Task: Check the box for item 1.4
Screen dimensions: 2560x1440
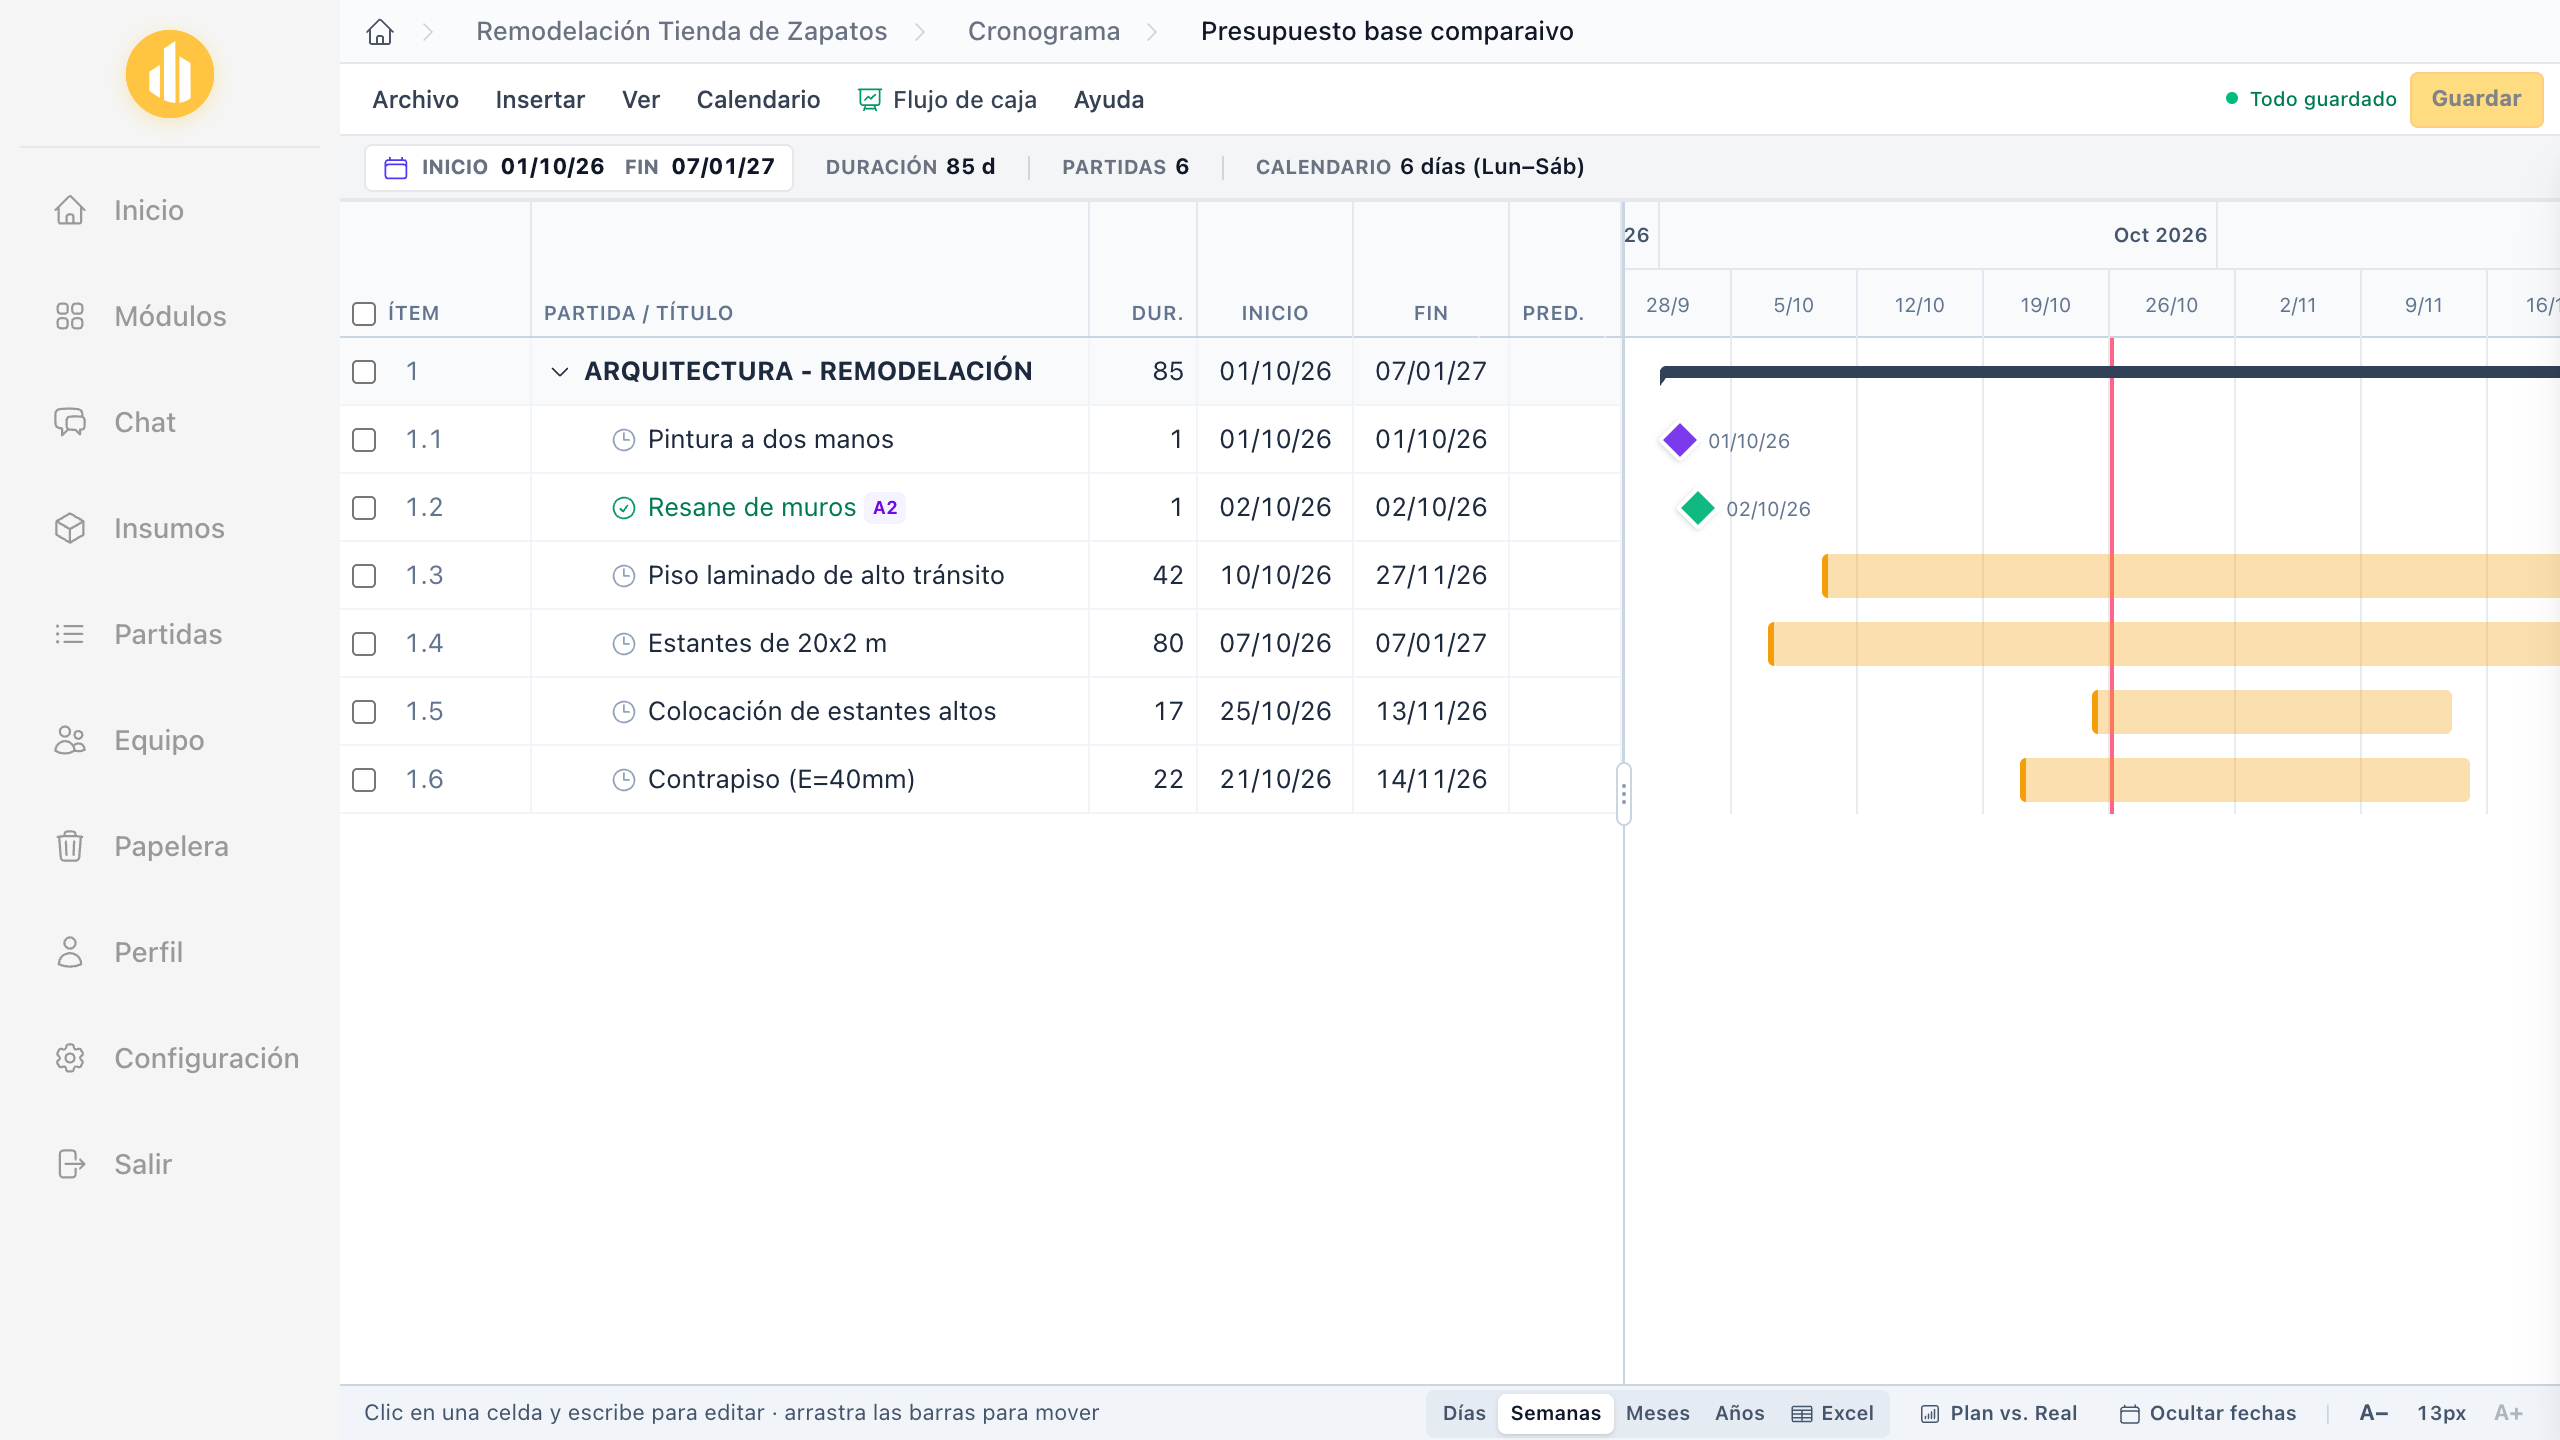Action: tap(364, 644)
